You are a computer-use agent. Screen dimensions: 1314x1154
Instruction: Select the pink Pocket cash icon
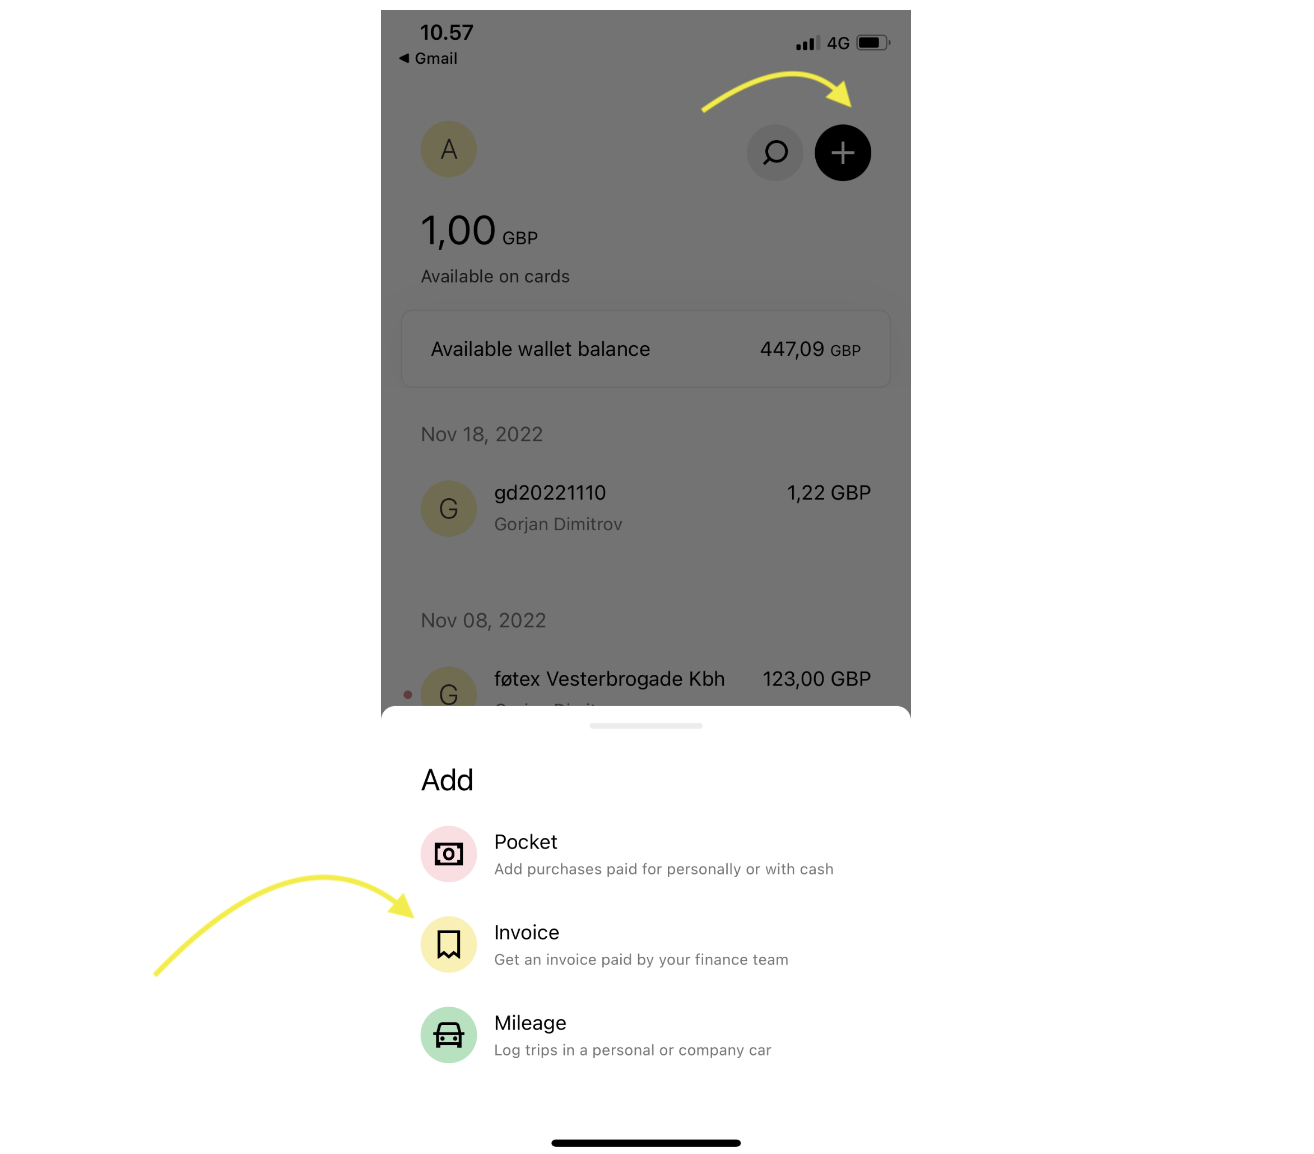(x=449, y=854)
